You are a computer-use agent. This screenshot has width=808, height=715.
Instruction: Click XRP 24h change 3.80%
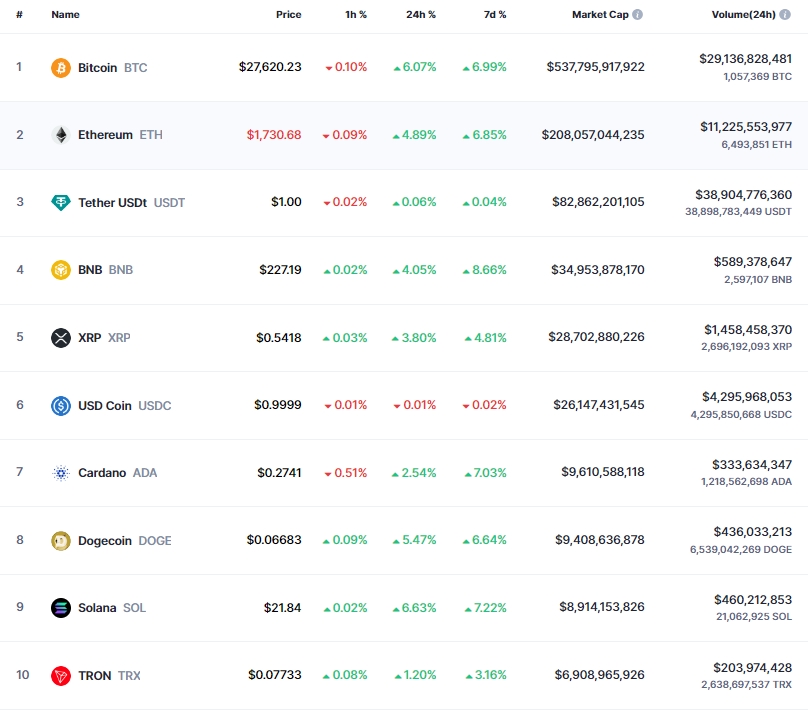pos(414,338)
